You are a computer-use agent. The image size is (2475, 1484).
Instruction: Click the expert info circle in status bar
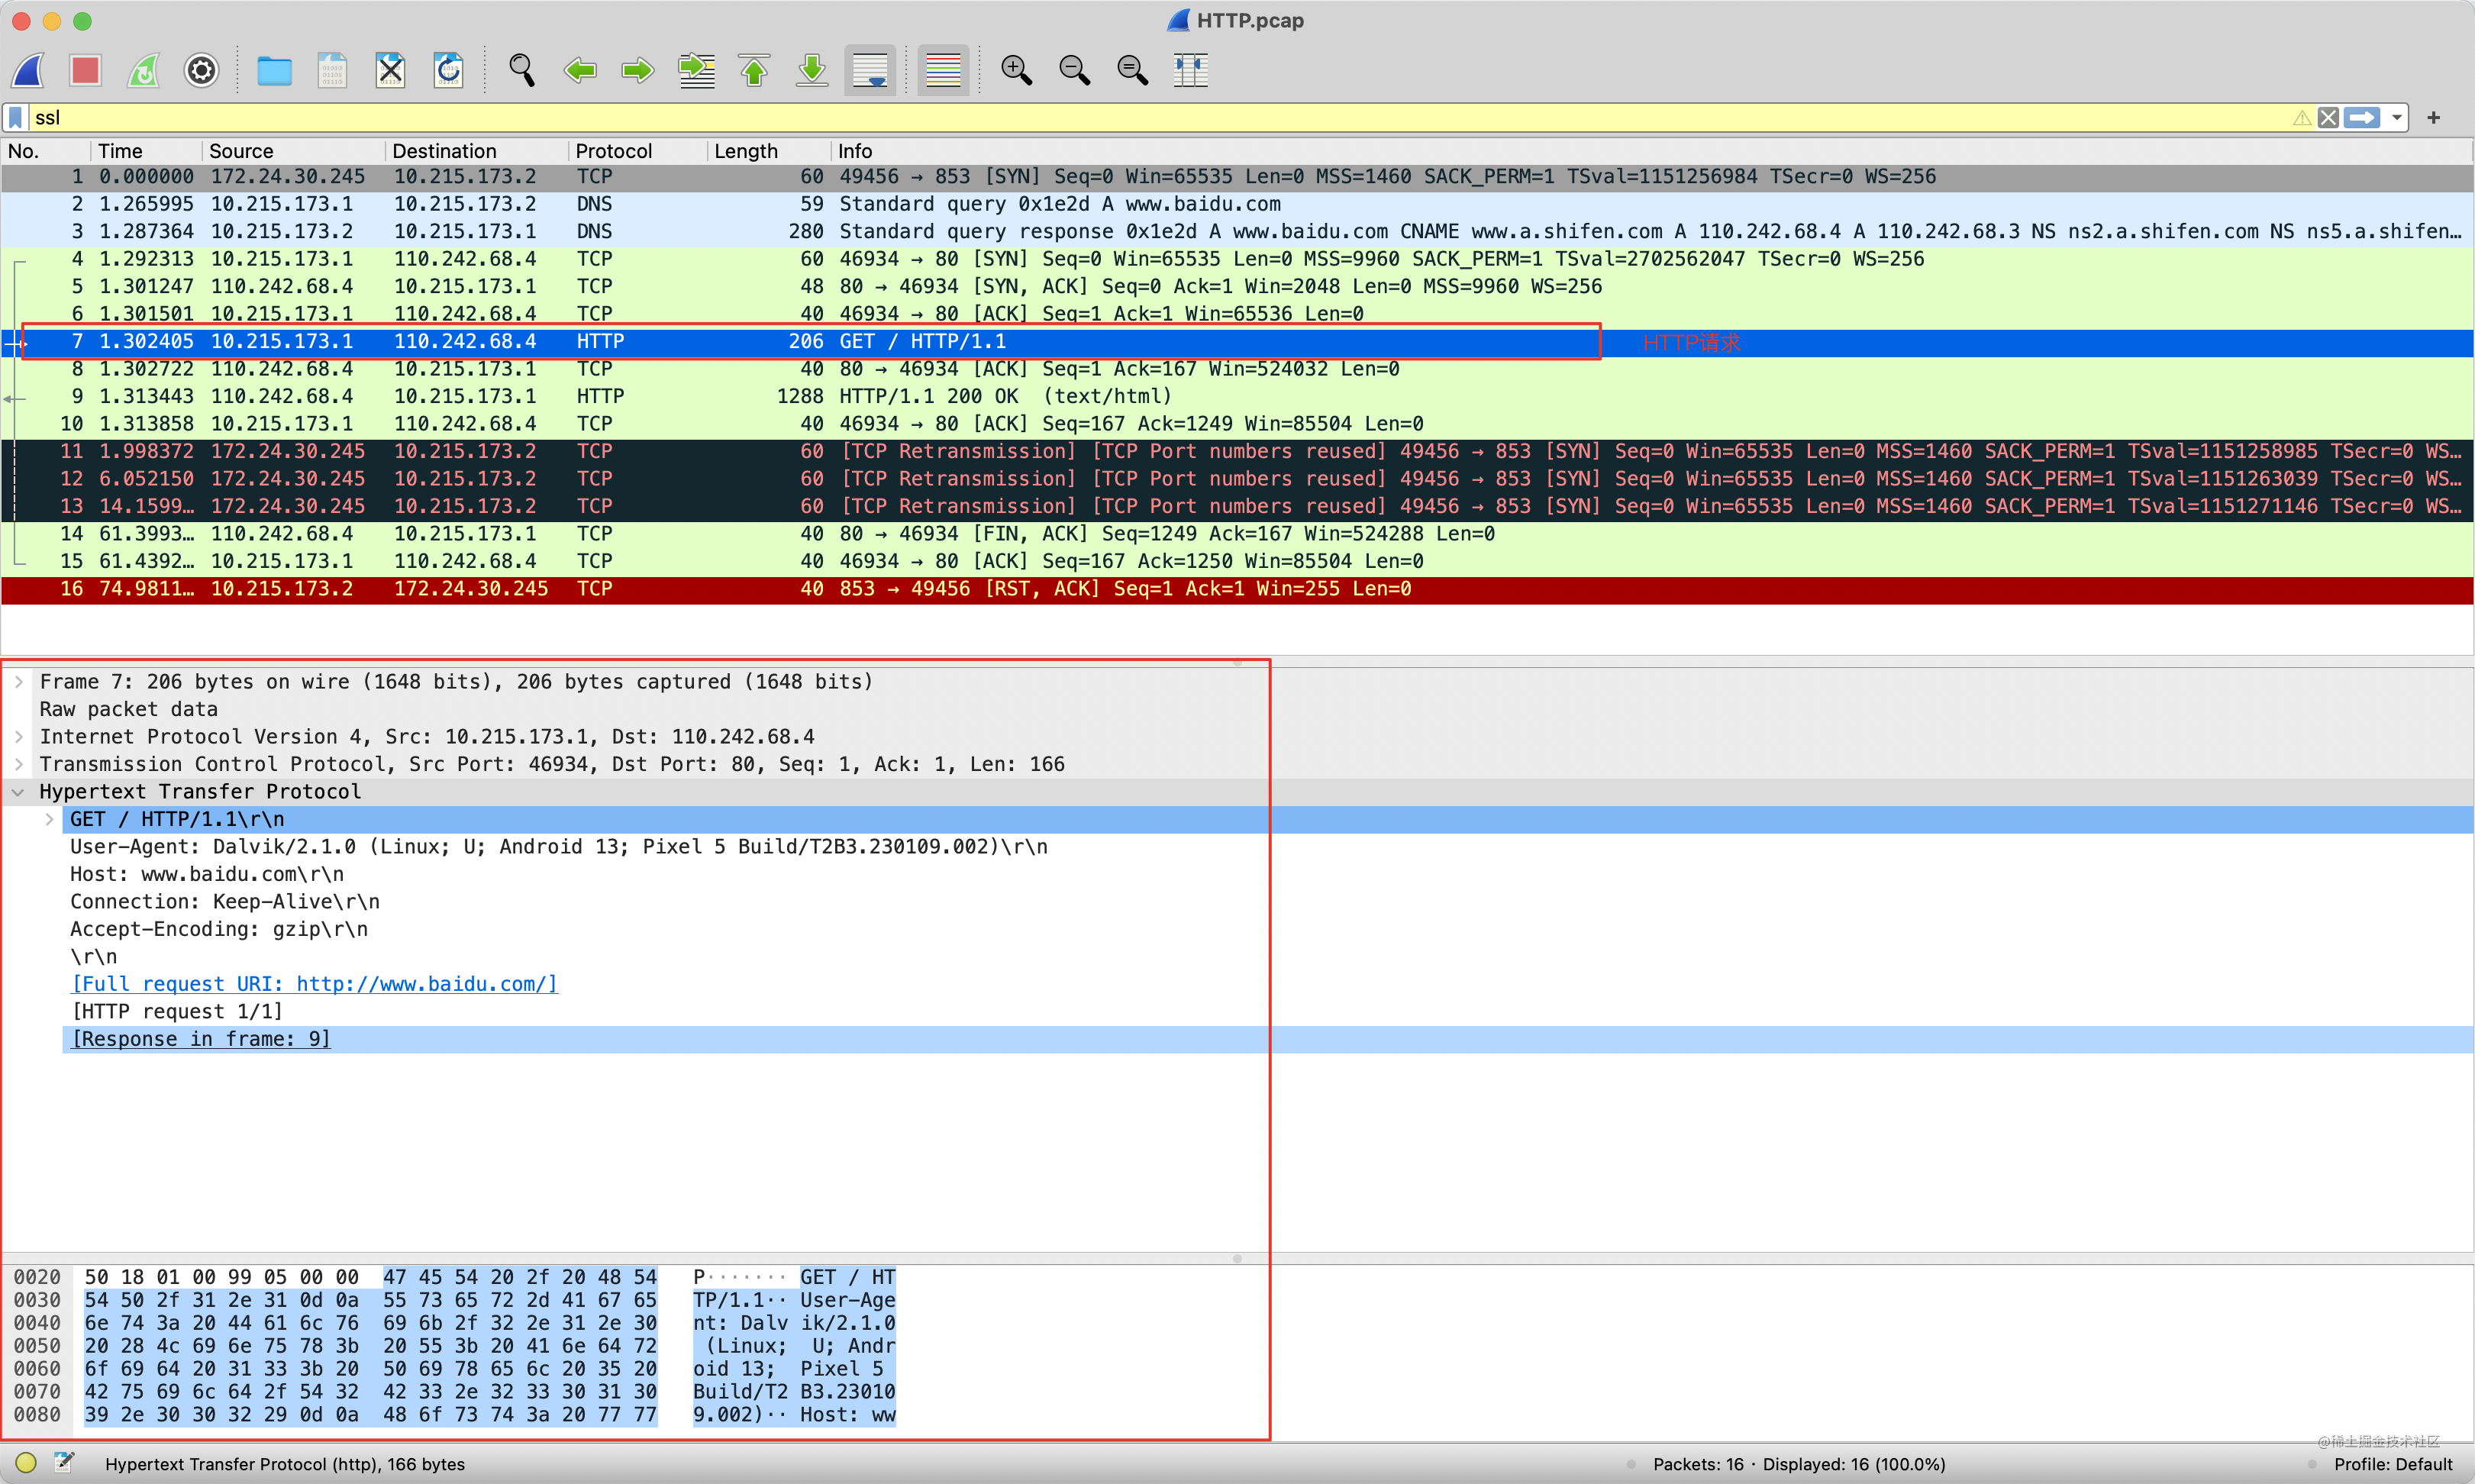pyautogui.click(x=26, y=1463)
